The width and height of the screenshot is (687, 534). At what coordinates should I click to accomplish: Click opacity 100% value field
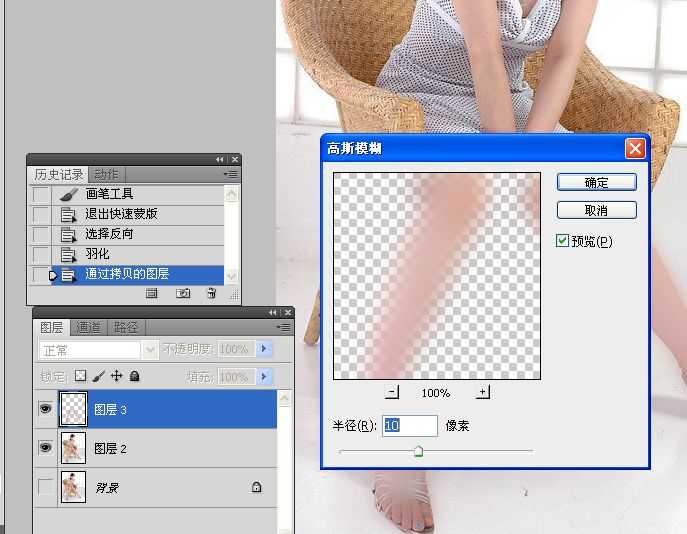236,349
